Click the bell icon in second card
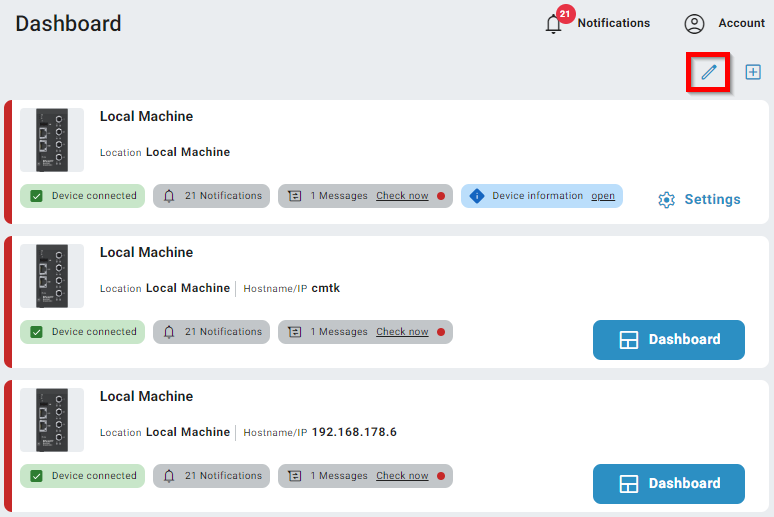Image resolution: width=774 pixels, height=517 pixels. (x=169, y=332)
